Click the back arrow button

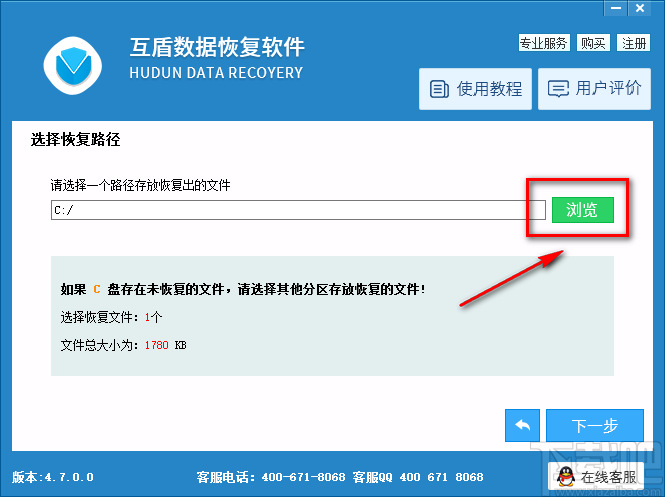(x=522, y=425)
